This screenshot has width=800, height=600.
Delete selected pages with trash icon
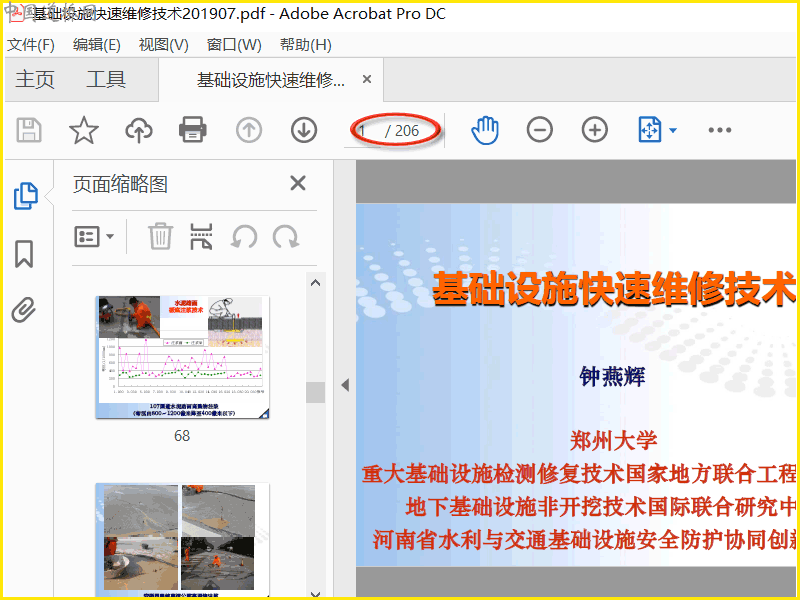[161, 236]
